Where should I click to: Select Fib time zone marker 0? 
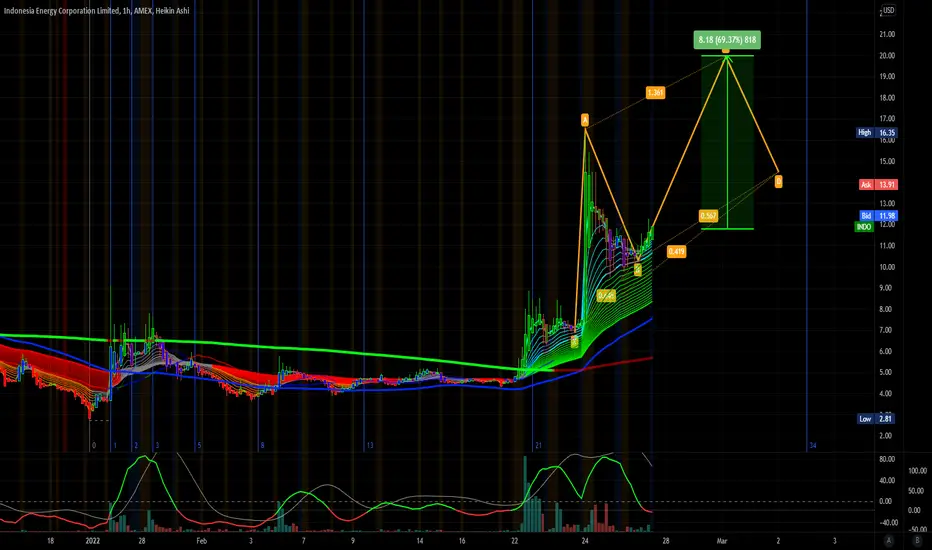click(94, 445)
